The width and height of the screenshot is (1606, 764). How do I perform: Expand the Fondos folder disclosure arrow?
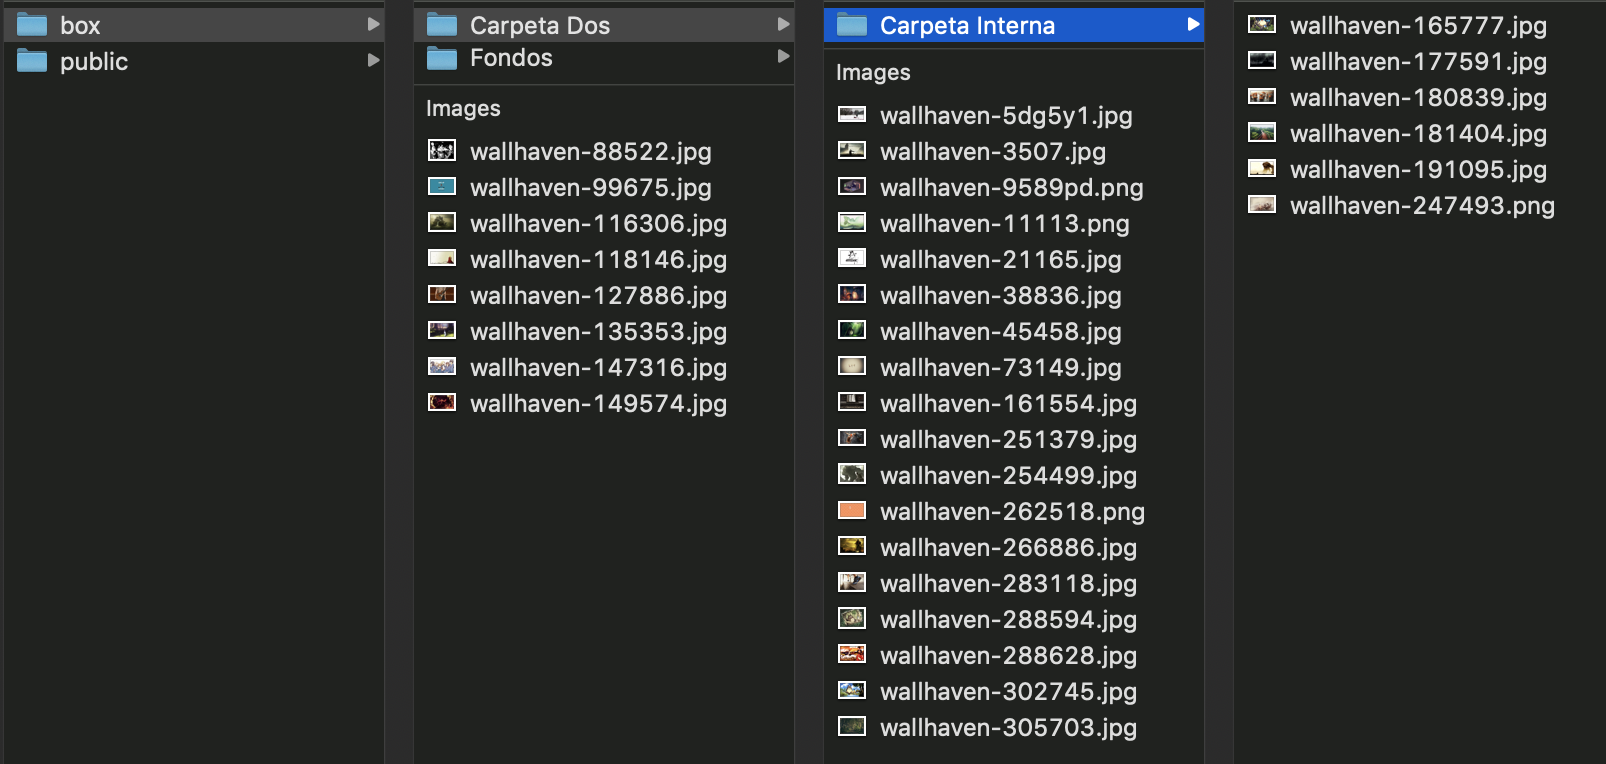click(x=783, y=57)
